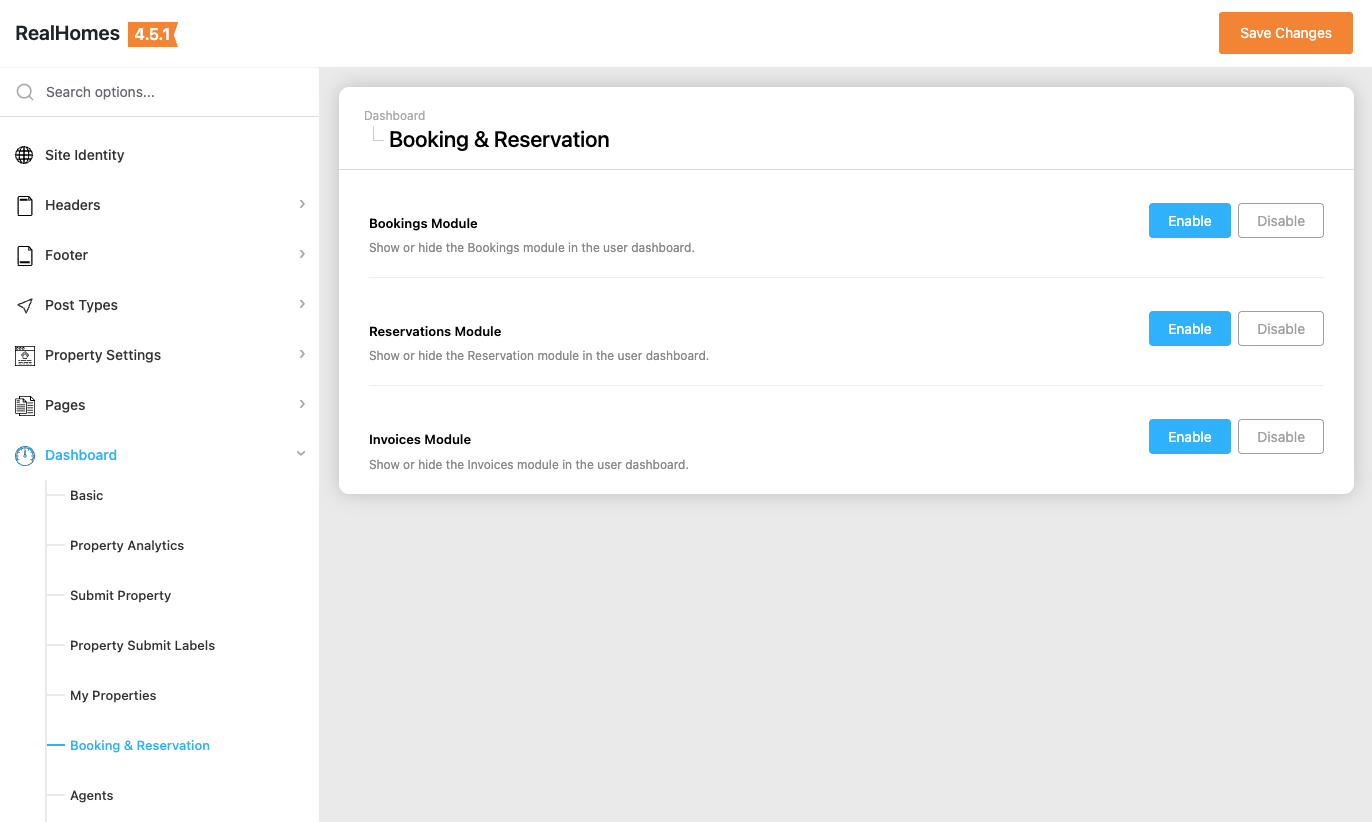The image size is (1372, 822).
Task: Click the Footer document icon
Action: point(25,255)
